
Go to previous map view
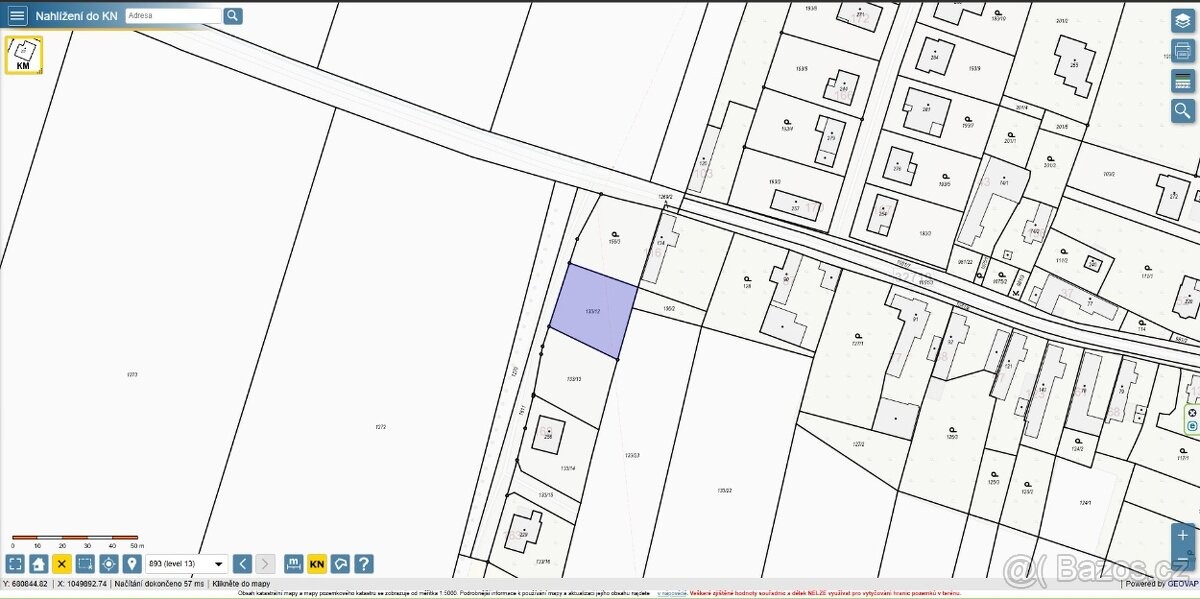tap(242, 564)
